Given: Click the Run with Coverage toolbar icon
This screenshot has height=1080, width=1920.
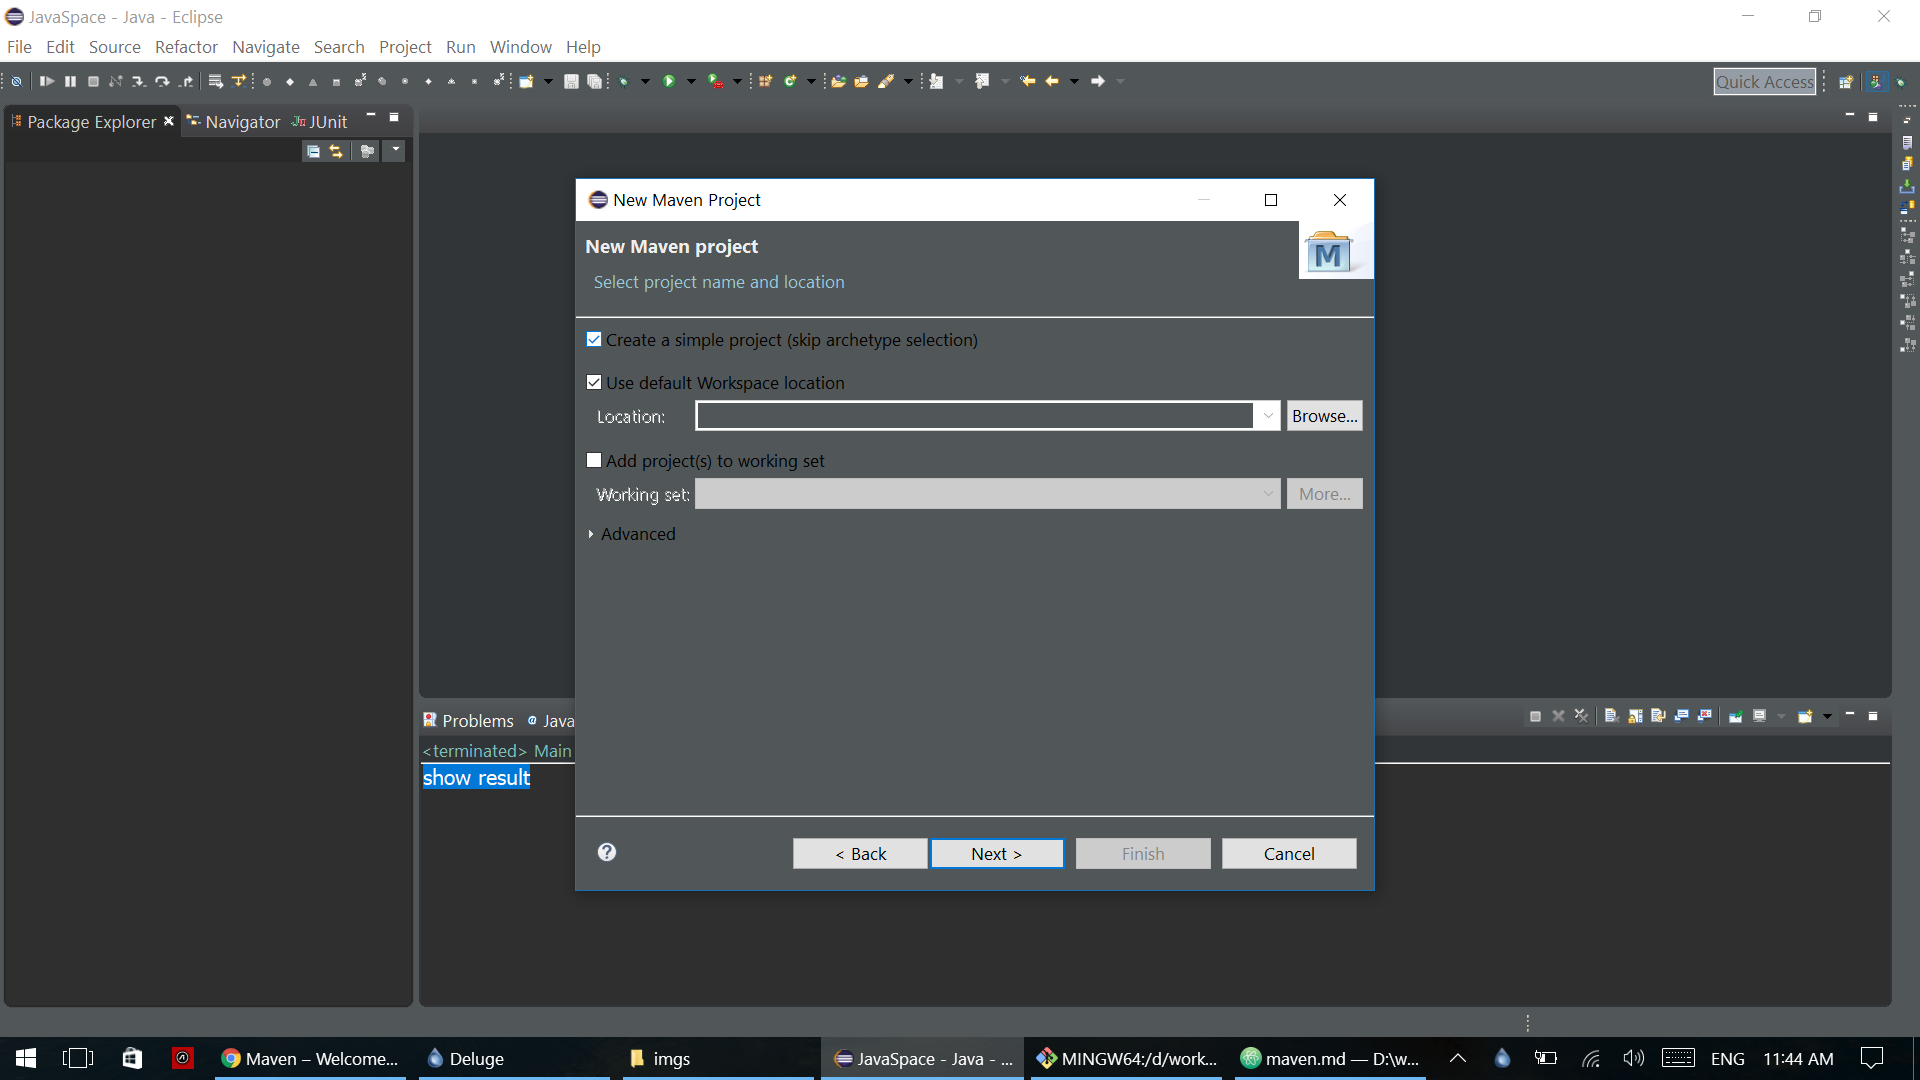Looking at the screenshot, I should click(x=715, y=81).
